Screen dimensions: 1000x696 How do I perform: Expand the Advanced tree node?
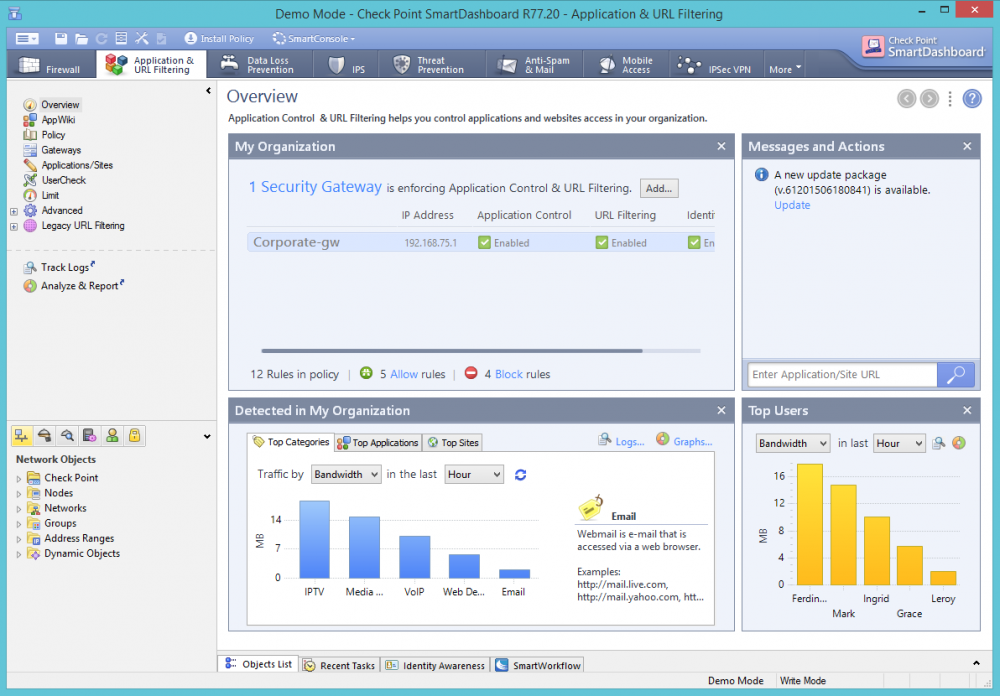(13, 211)
